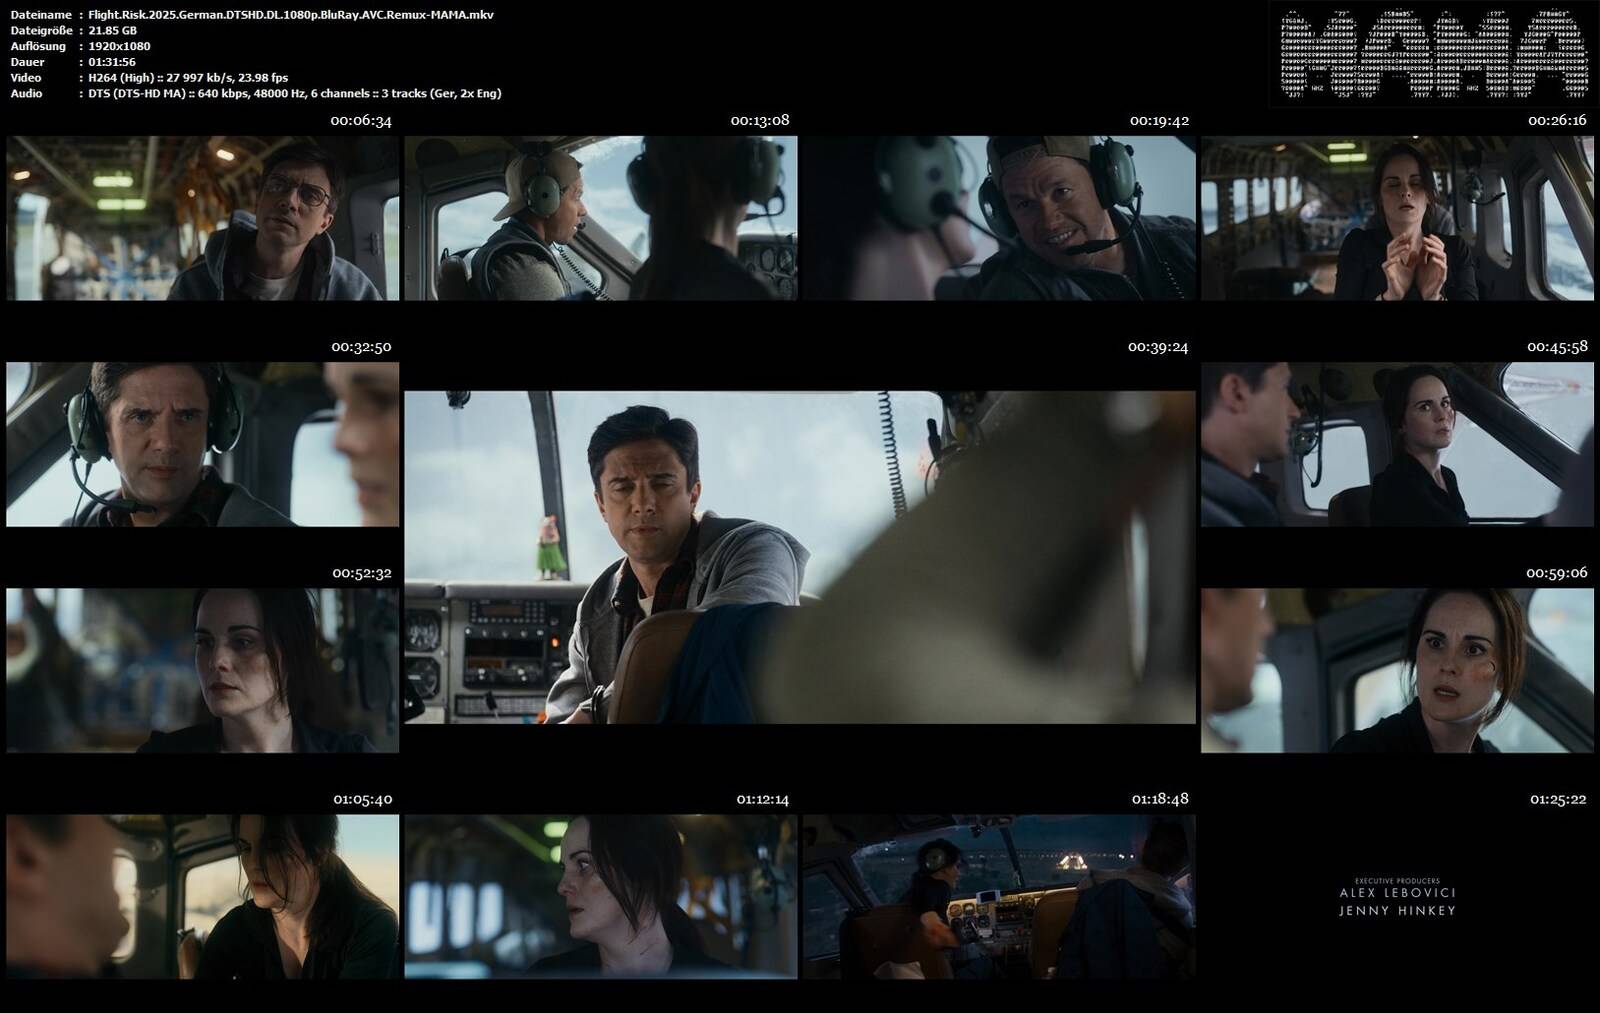Open the credits thumbnail showing Alex Lebovici
1600x1013 pixels.
(x=1397, y=897)
